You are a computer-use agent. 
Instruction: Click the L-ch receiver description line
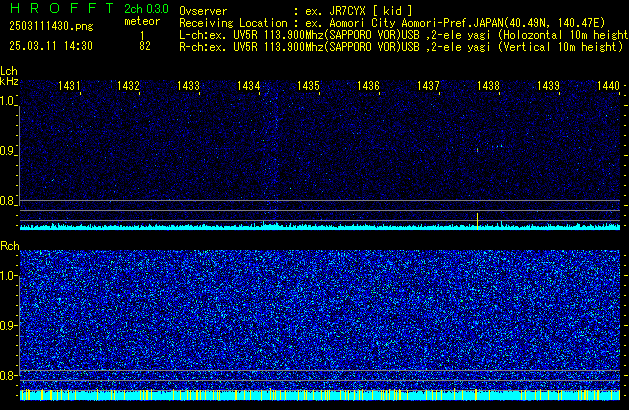pyautogui.click(x=404, y=35)
